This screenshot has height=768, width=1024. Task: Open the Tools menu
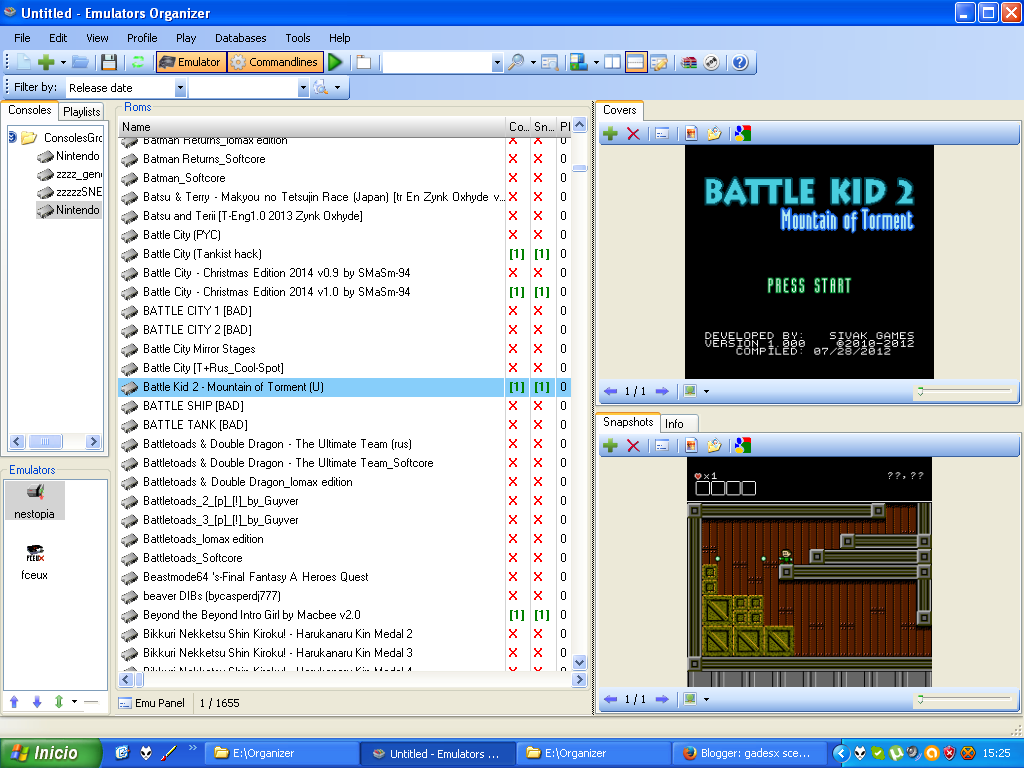tap(298, 38)
